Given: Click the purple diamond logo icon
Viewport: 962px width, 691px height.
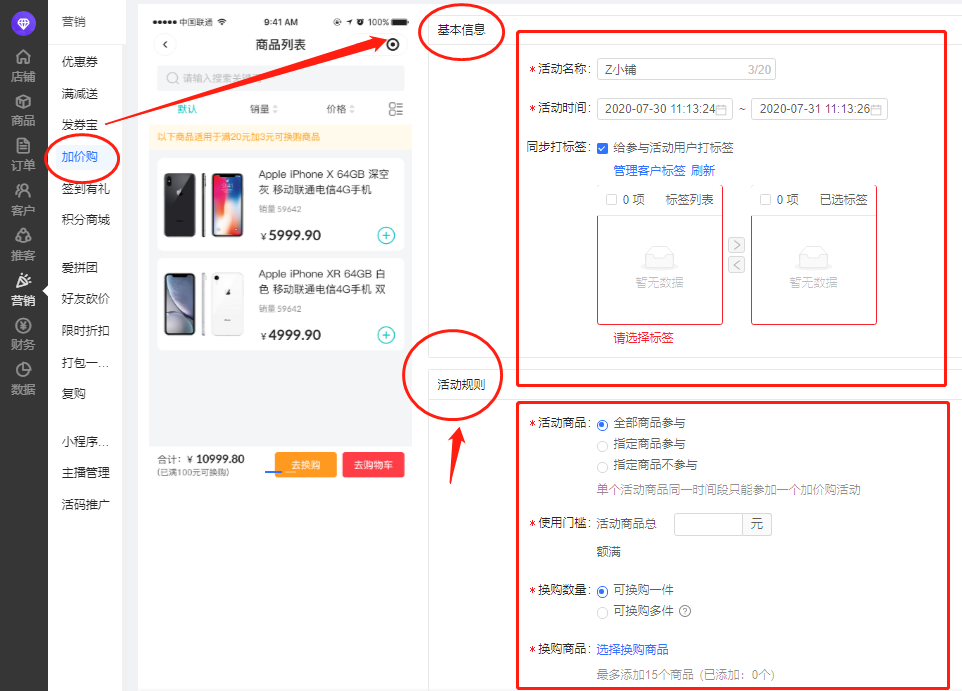Looking at the screenshot, I should (x=23, y=23).
